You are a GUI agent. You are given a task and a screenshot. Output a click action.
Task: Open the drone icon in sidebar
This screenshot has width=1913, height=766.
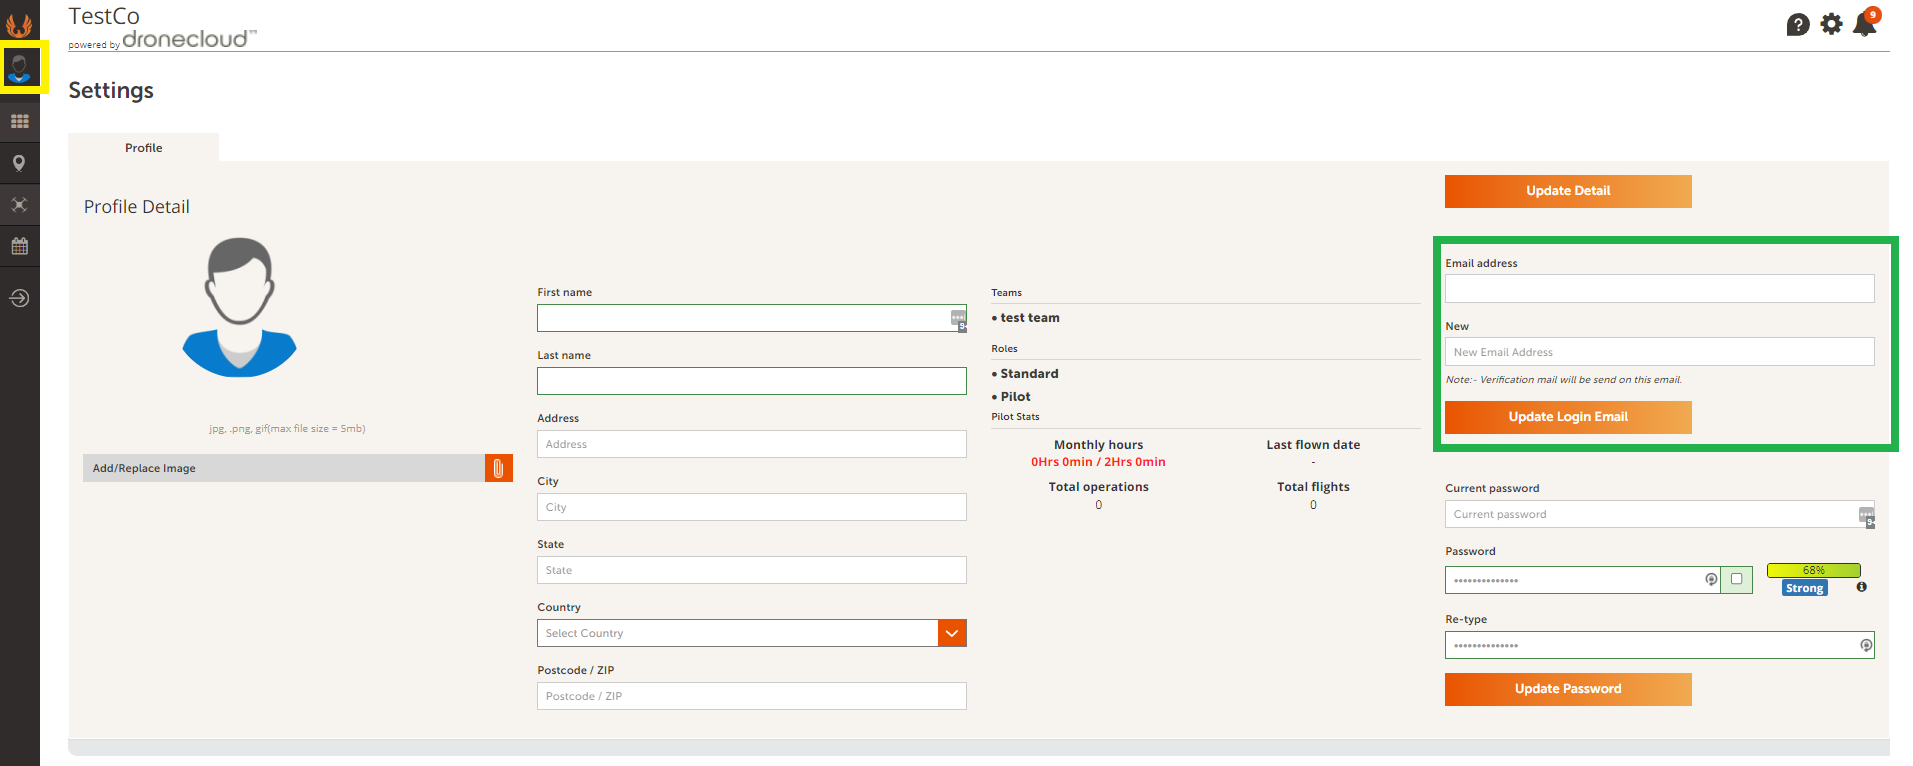click(19, 205)
